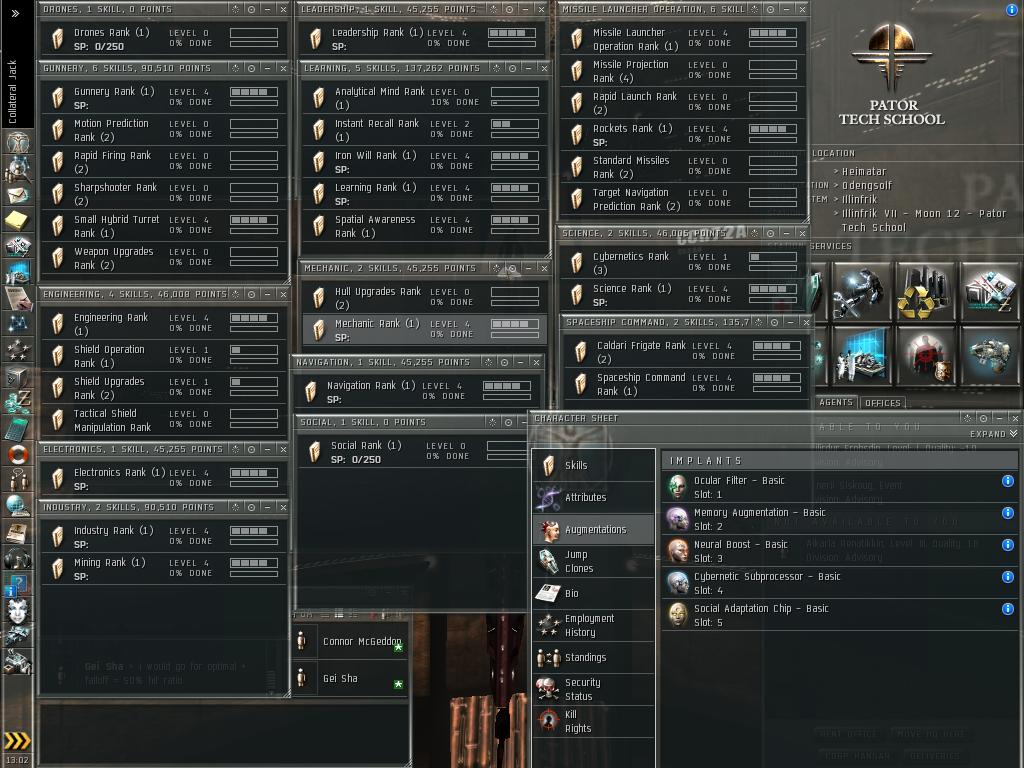Open the yellow notepad icon in sidebar
1024x768 pixels.
17,220
